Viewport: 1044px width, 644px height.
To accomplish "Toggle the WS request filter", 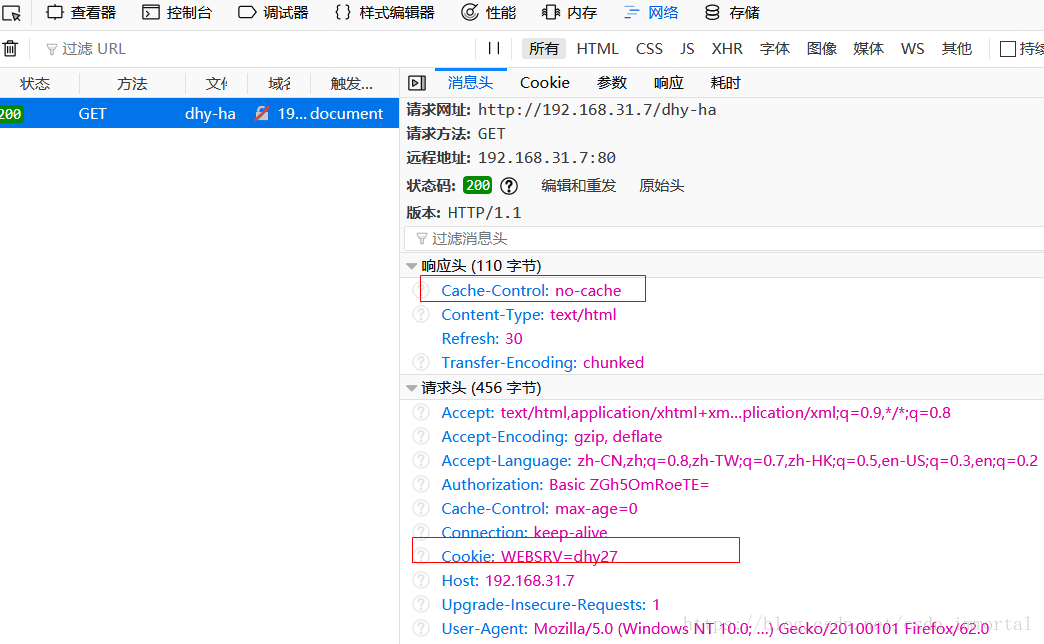I will click(912, 47).
